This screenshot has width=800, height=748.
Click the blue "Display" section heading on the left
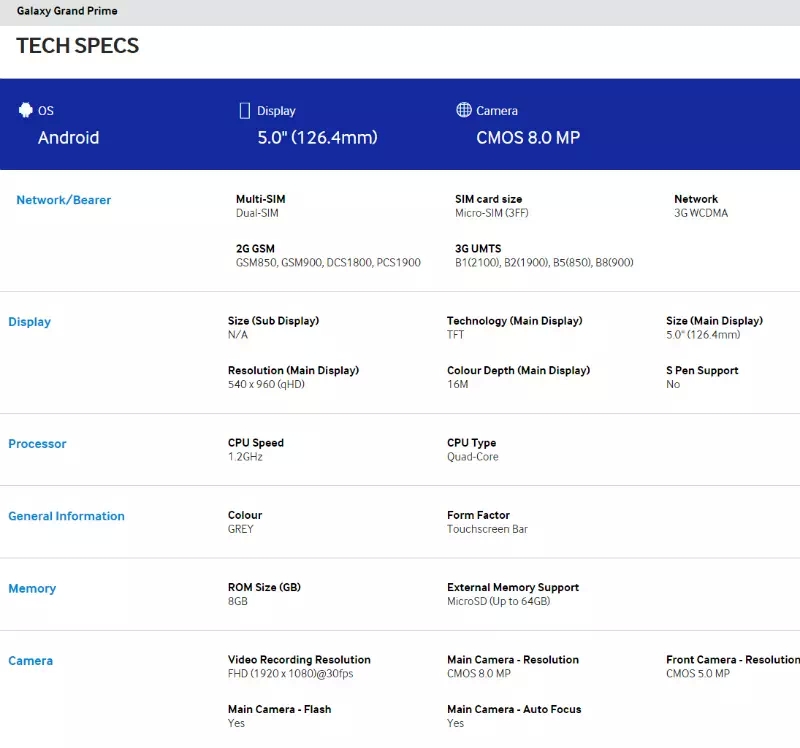[30, 322]
